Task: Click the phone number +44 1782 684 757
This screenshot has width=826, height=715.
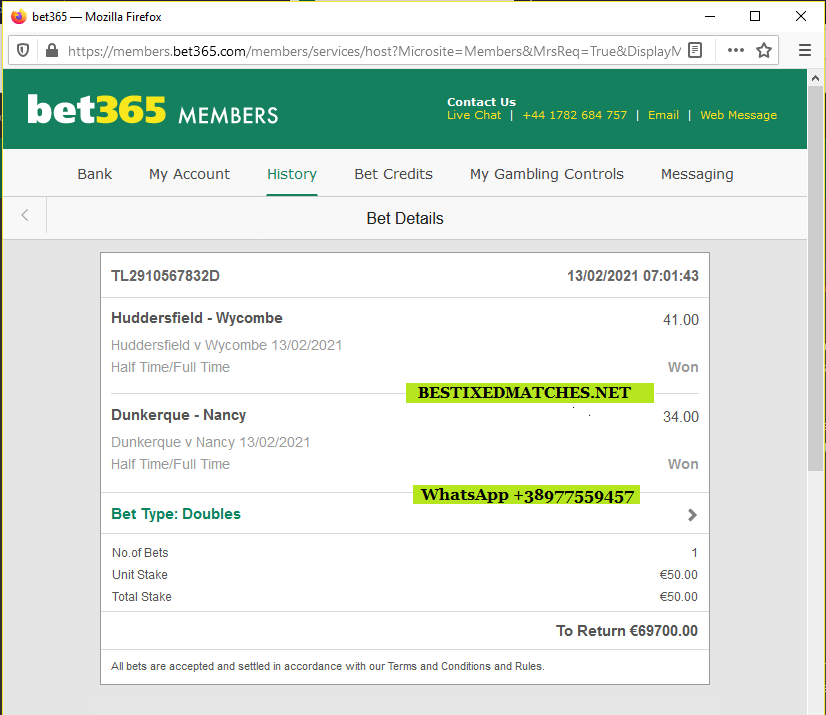Action: click(574, 115)
